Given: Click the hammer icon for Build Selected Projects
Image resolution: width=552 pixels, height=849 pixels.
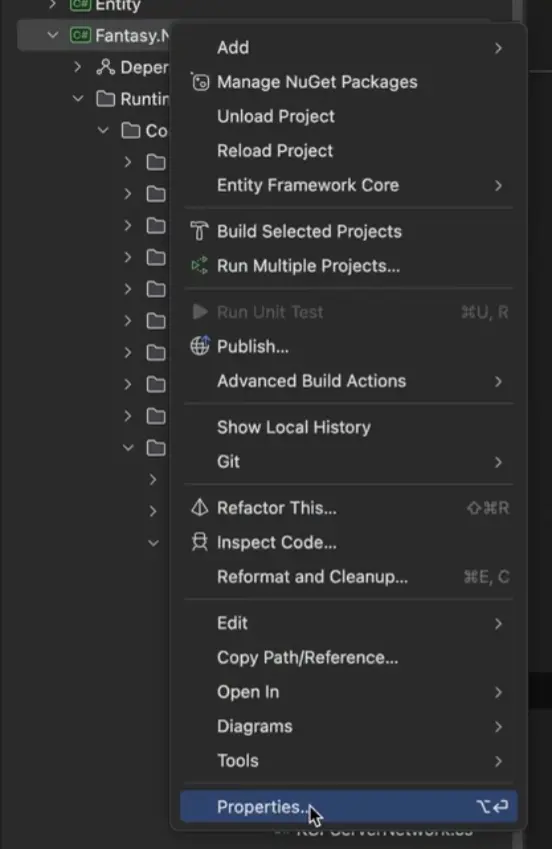Looking at the screenshot, I should click(199, 231).
